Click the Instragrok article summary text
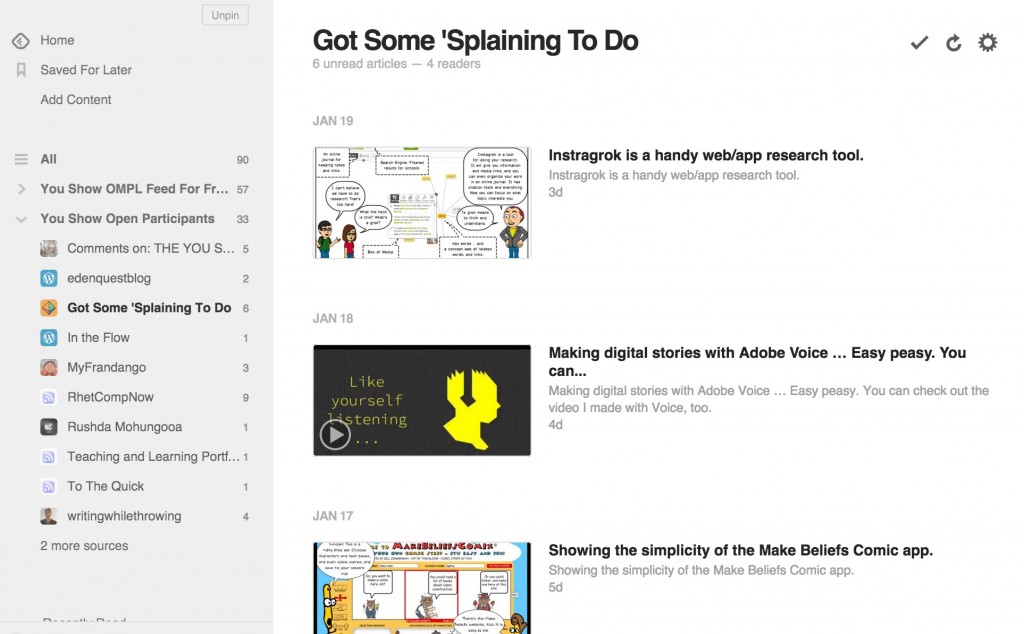Image resolution: width=1024 pixels, height=634 pixels. point(674,175)
